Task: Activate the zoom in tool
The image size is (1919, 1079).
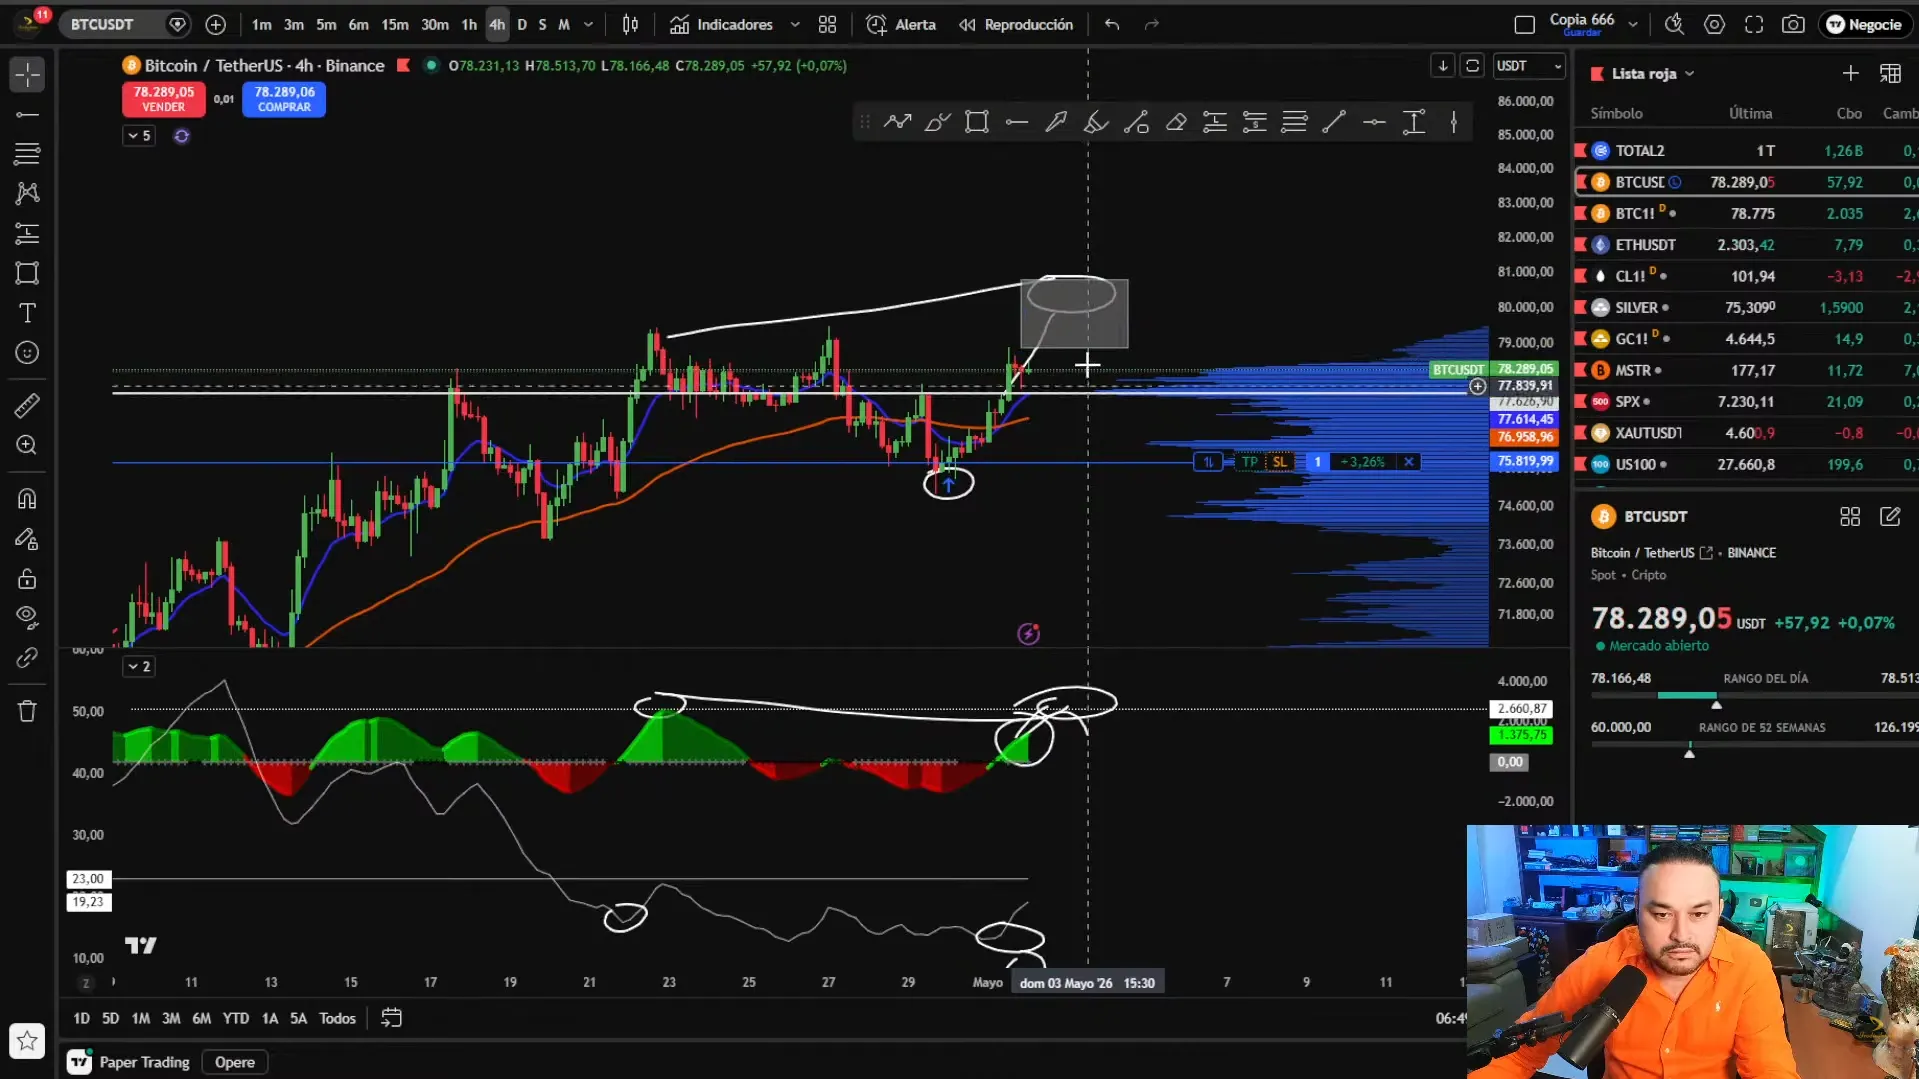Action: click(x=27, y=445)
